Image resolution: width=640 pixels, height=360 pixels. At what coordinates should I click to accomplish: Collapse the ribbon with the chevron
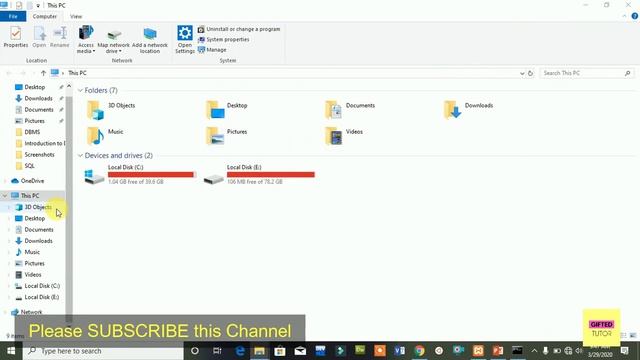click(x=624, y=16)
